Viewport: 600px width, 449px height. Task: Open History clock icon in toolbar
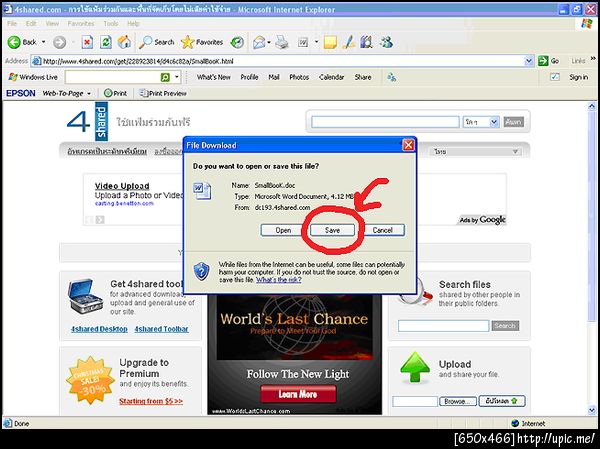click(x=237, y=42)
